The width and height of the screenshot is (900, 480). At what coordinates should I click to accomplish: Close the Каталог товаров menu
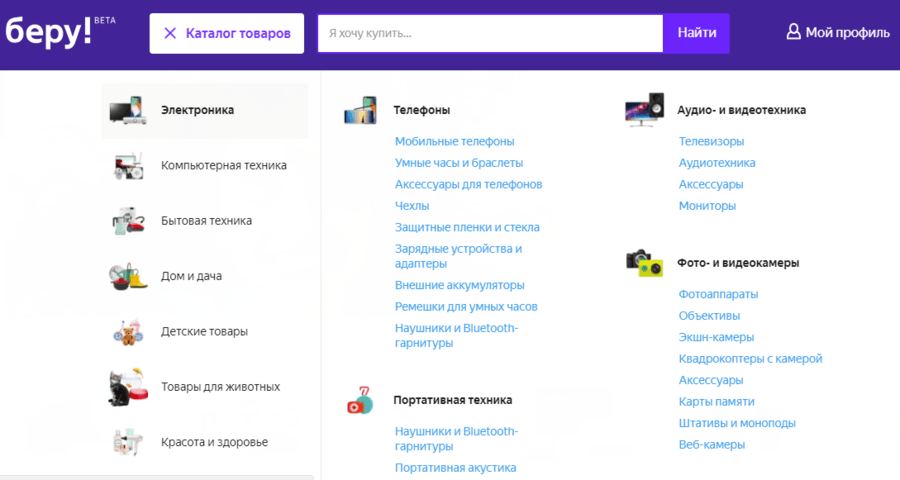tap(227, 33)
